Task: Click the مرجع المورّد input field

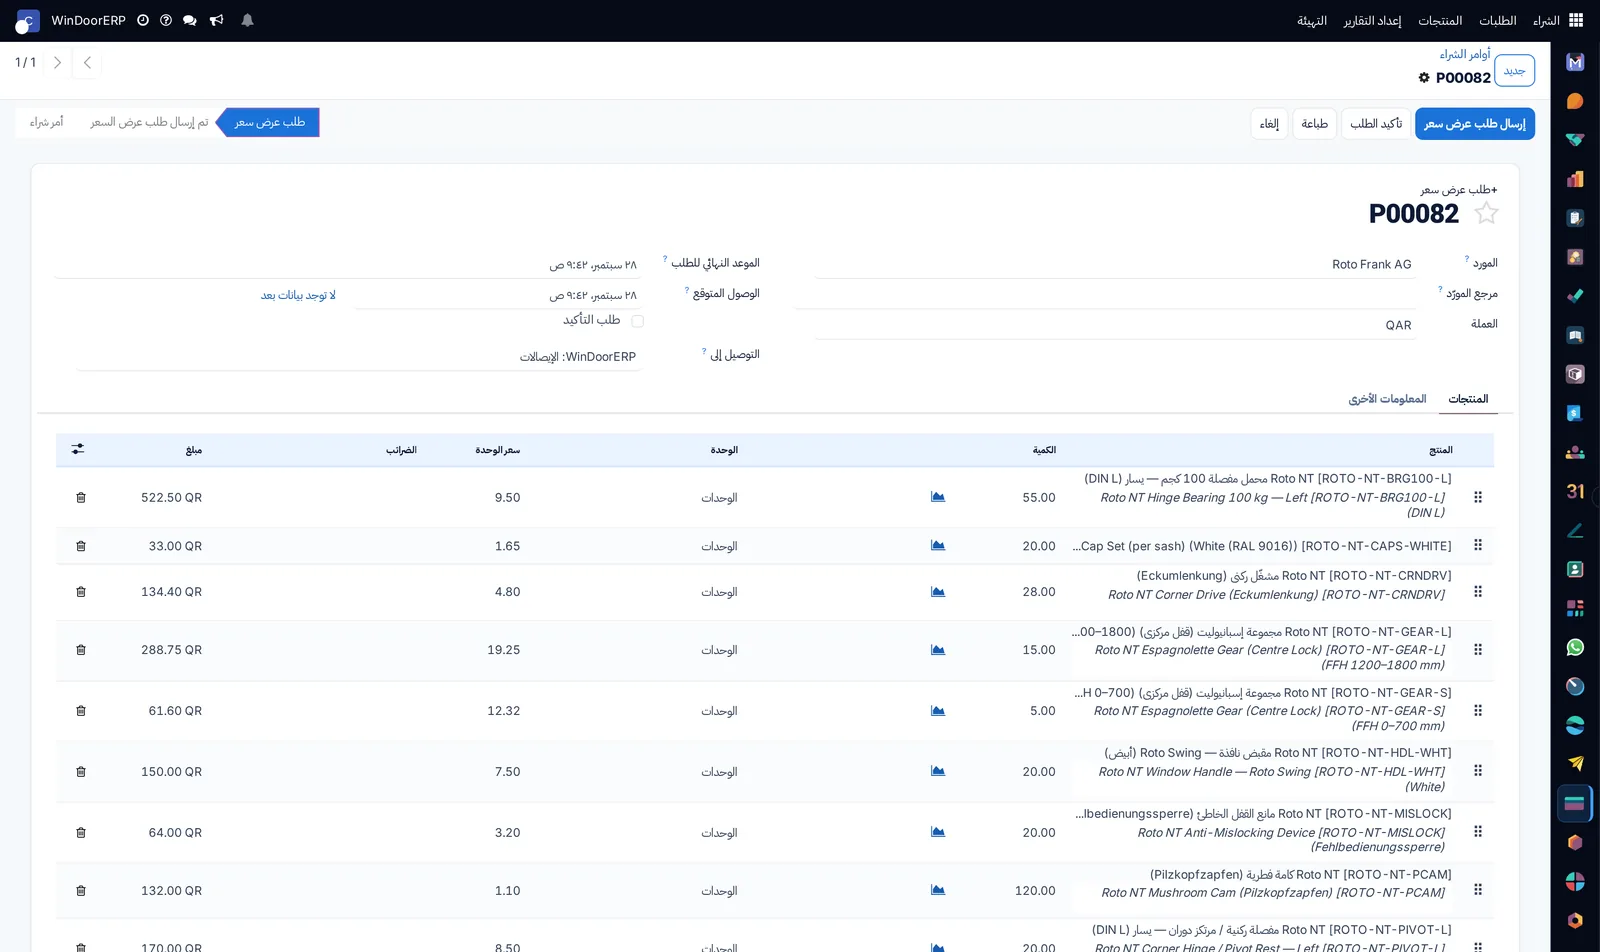Action: click(1104, 294)
